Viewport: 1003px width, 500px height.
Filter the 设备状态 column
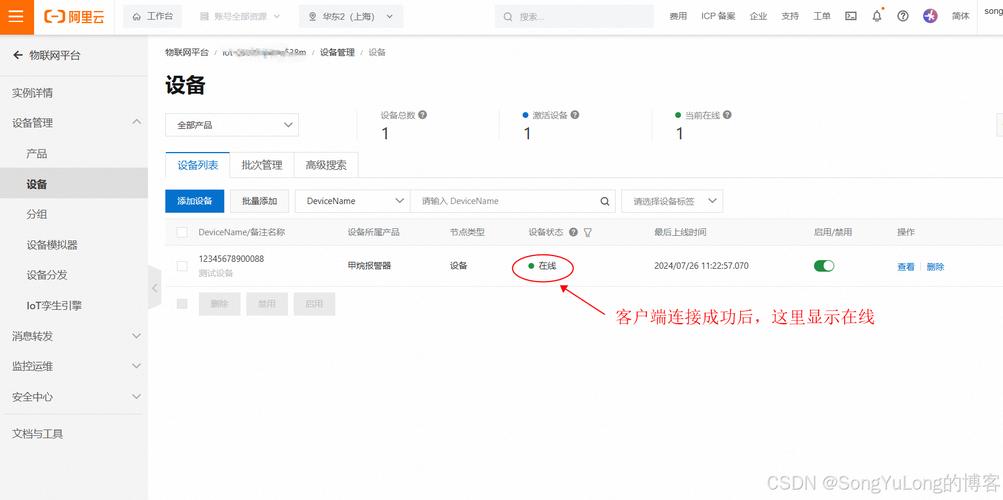pos(587,233)
